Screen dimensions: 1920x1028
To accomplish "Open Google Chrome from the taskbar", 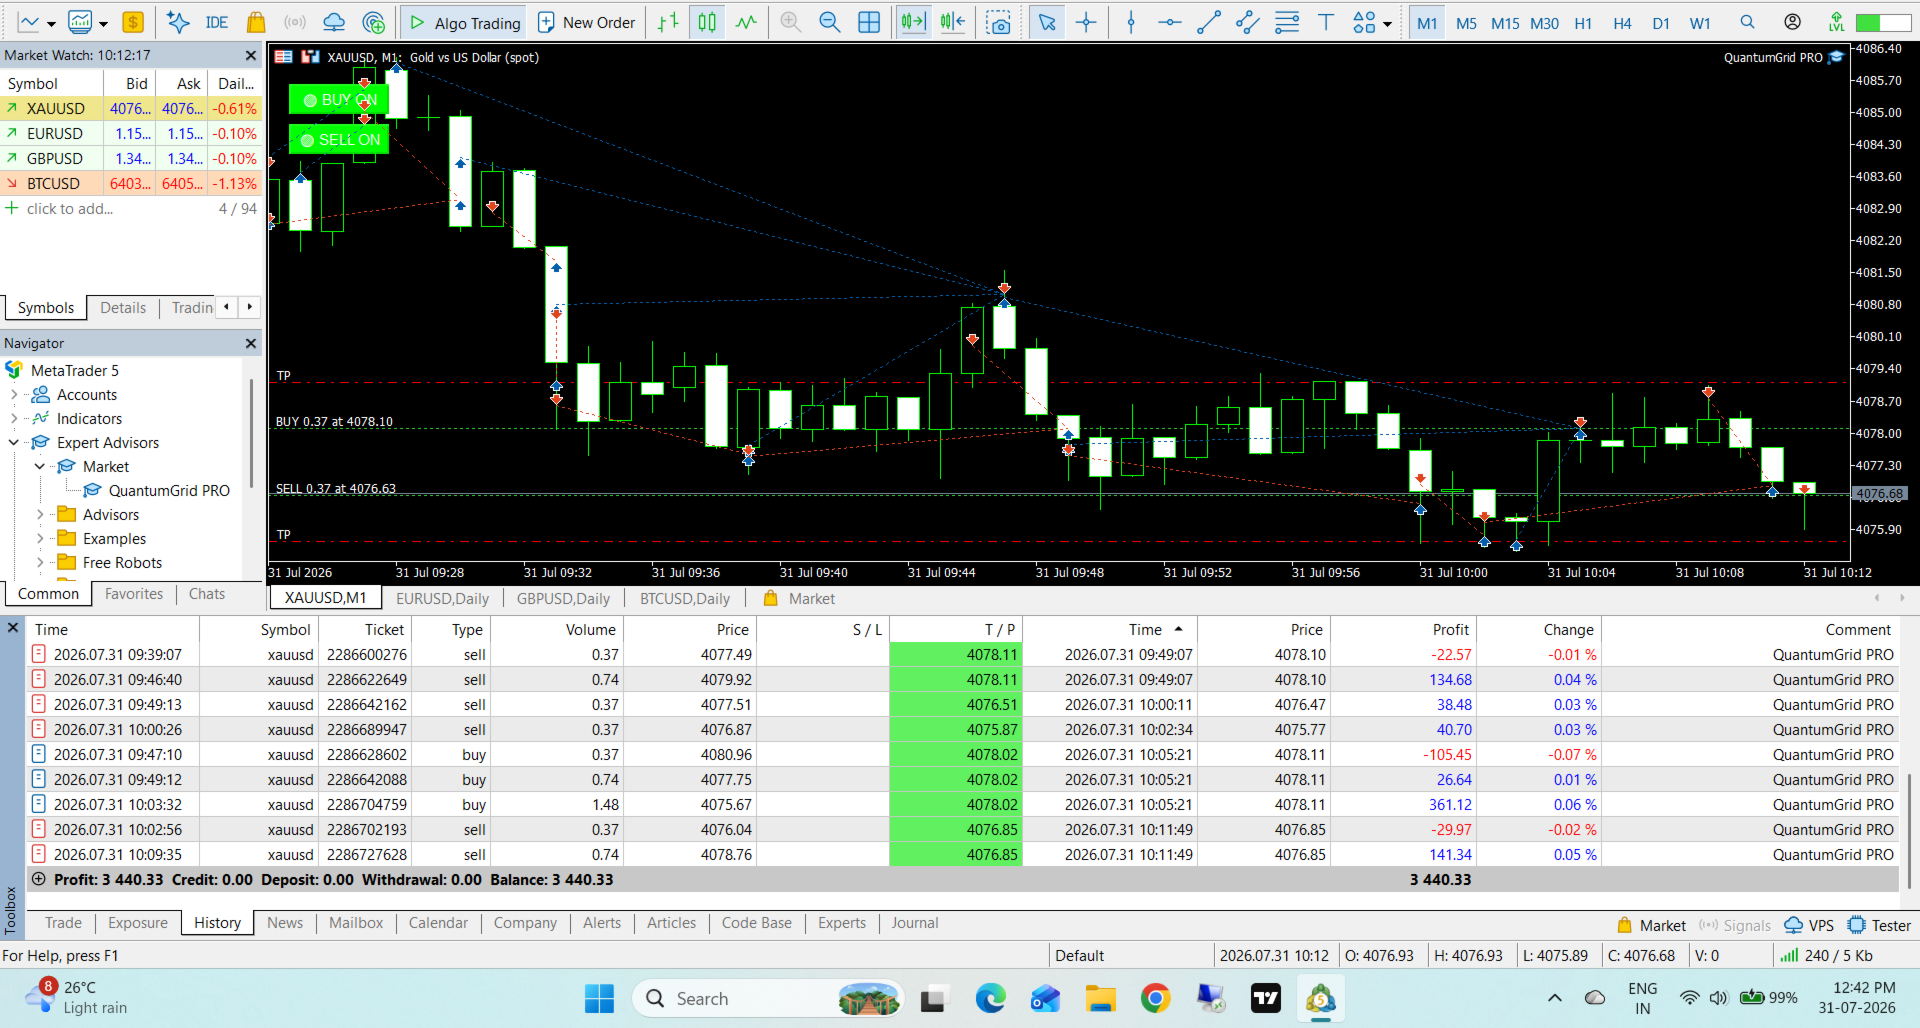I will tap(1155, 998).
